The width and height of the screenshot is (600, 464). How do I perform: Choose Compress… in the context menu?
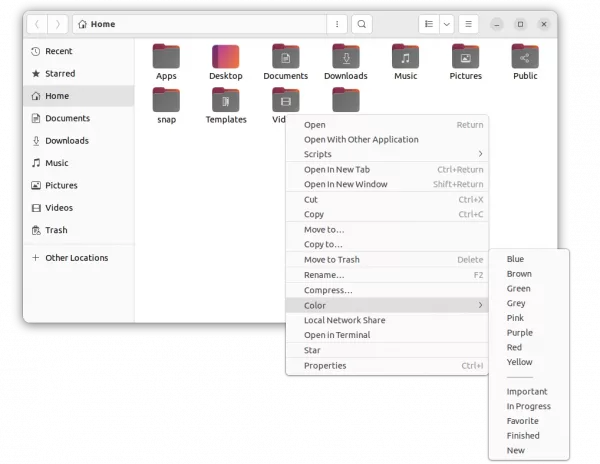(x=387, y=290)
